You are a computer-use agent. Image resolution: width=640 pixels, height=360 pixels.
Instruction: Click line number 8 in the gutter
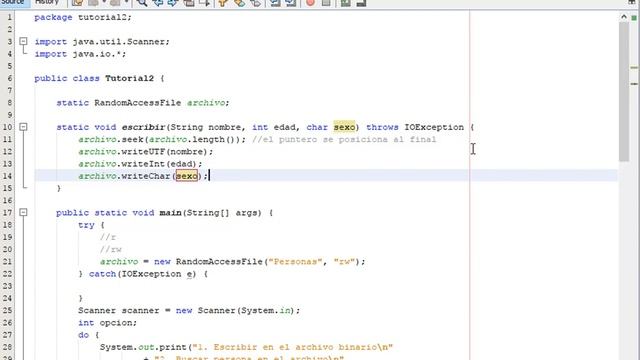[9, 103]
